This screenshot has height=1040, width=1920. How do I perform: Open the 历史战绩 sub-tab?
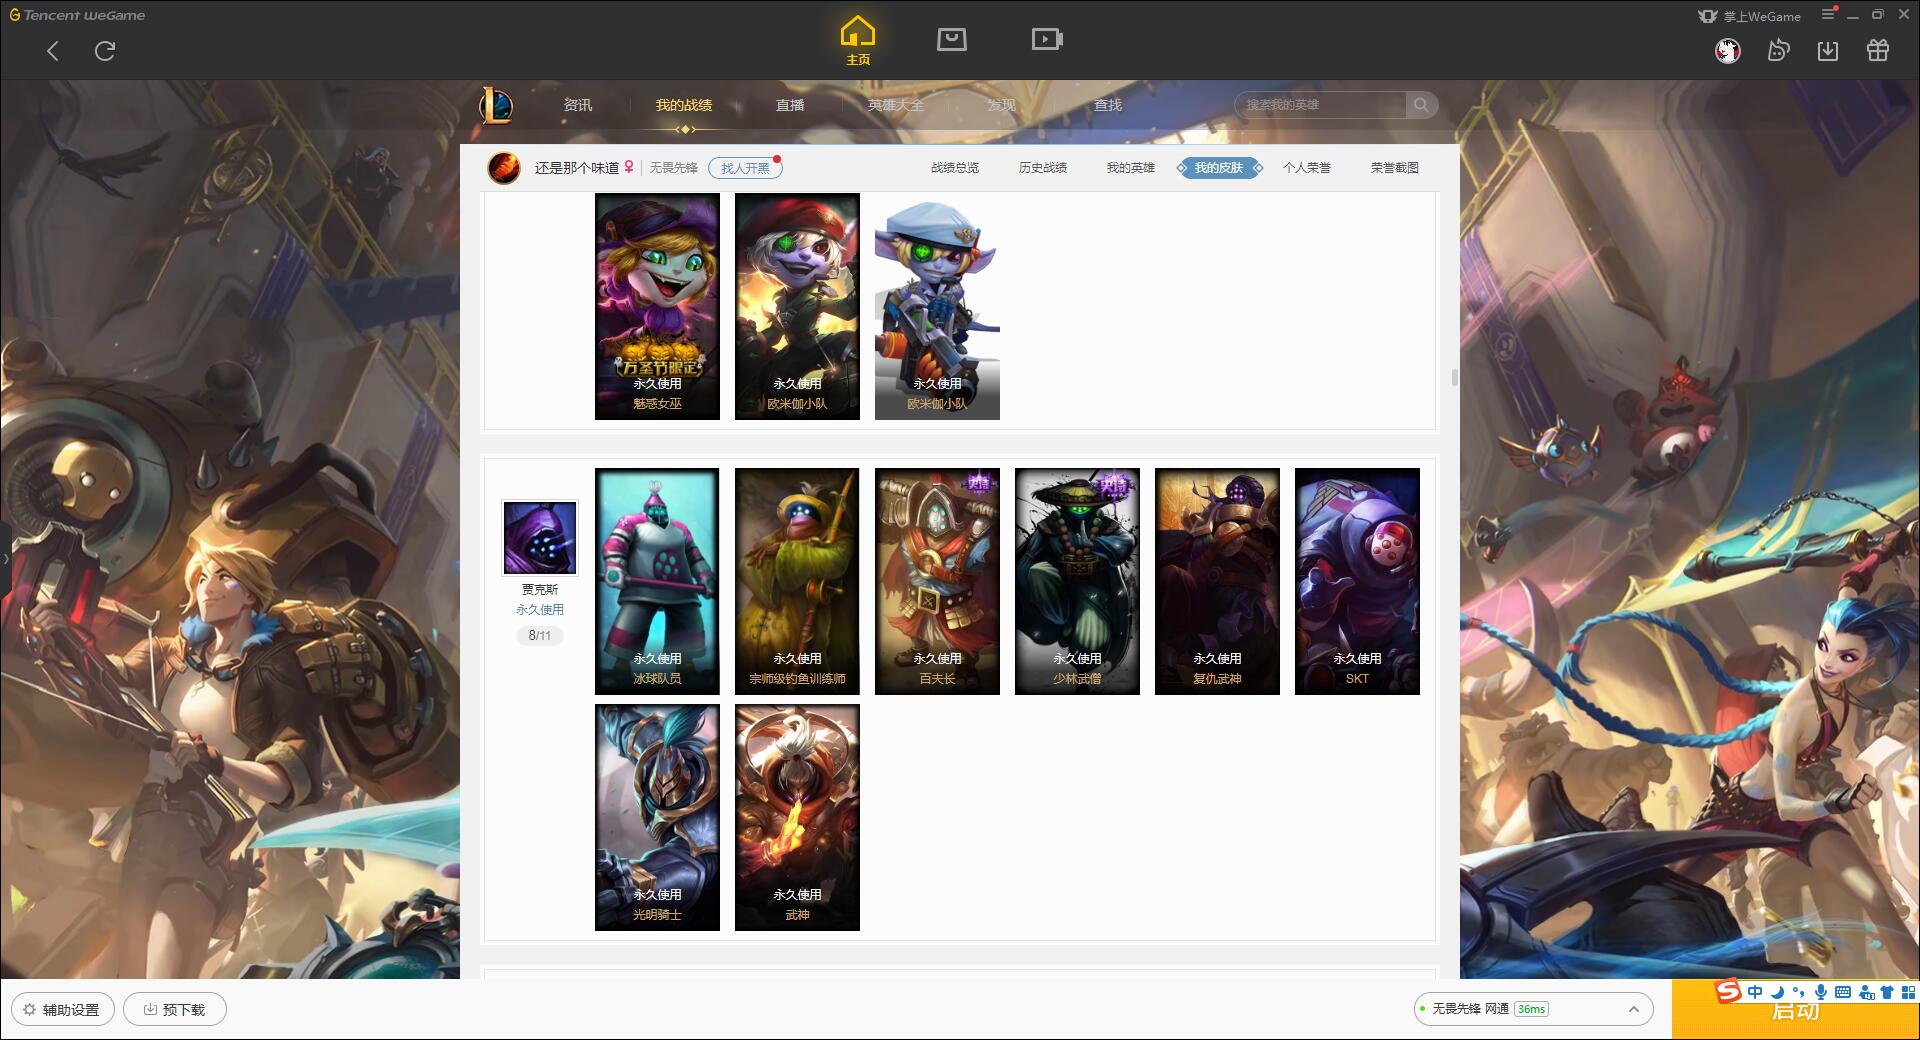coord(1043,168)
